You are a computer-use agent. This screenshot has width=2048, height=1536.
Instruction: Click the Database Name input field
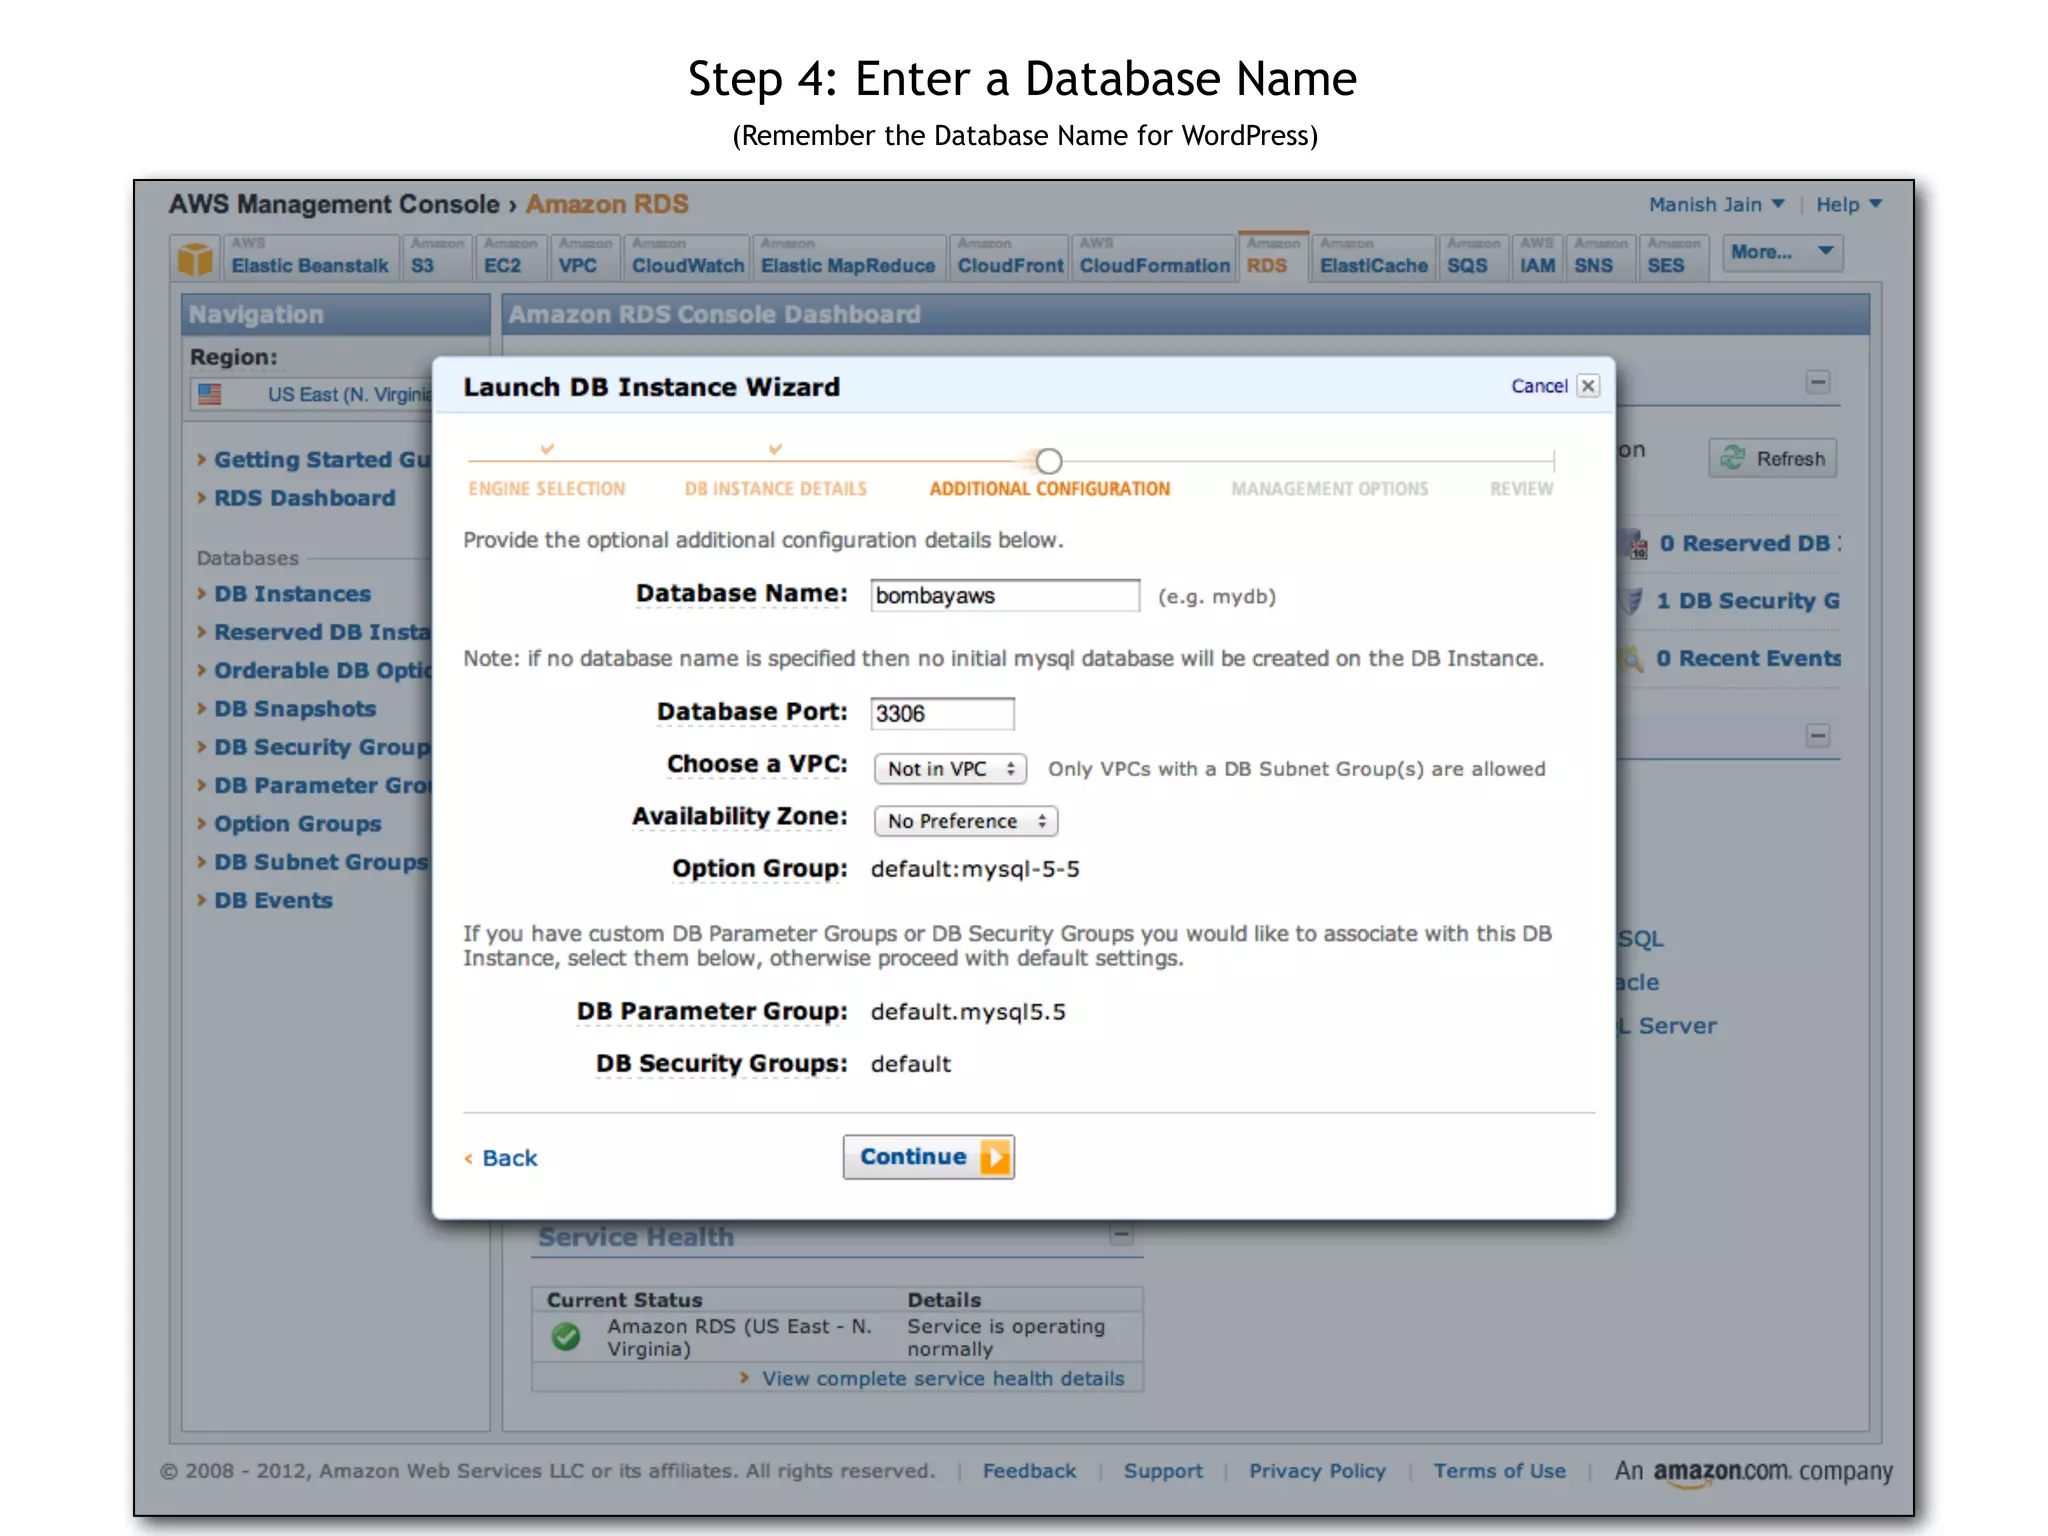point(1005,595)
